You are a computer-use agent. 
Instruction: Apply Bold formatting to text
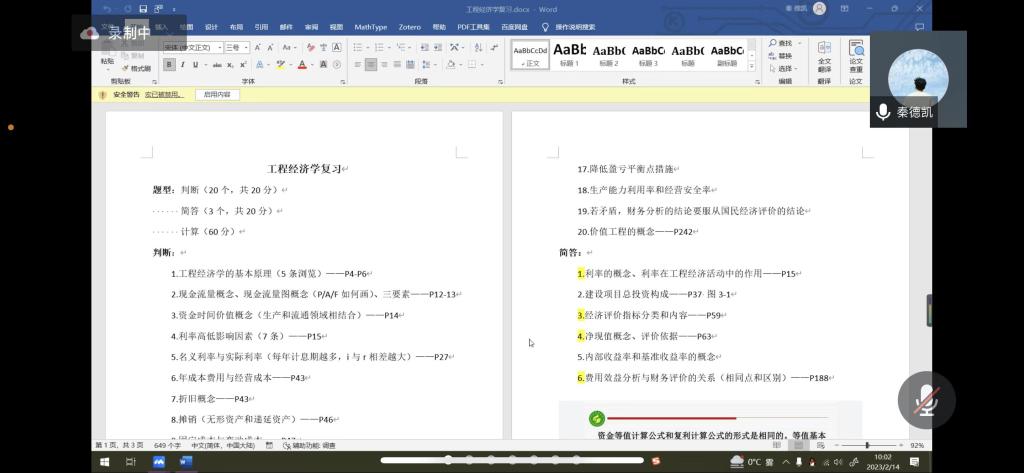pyautogui.click(x=169, y=65)
